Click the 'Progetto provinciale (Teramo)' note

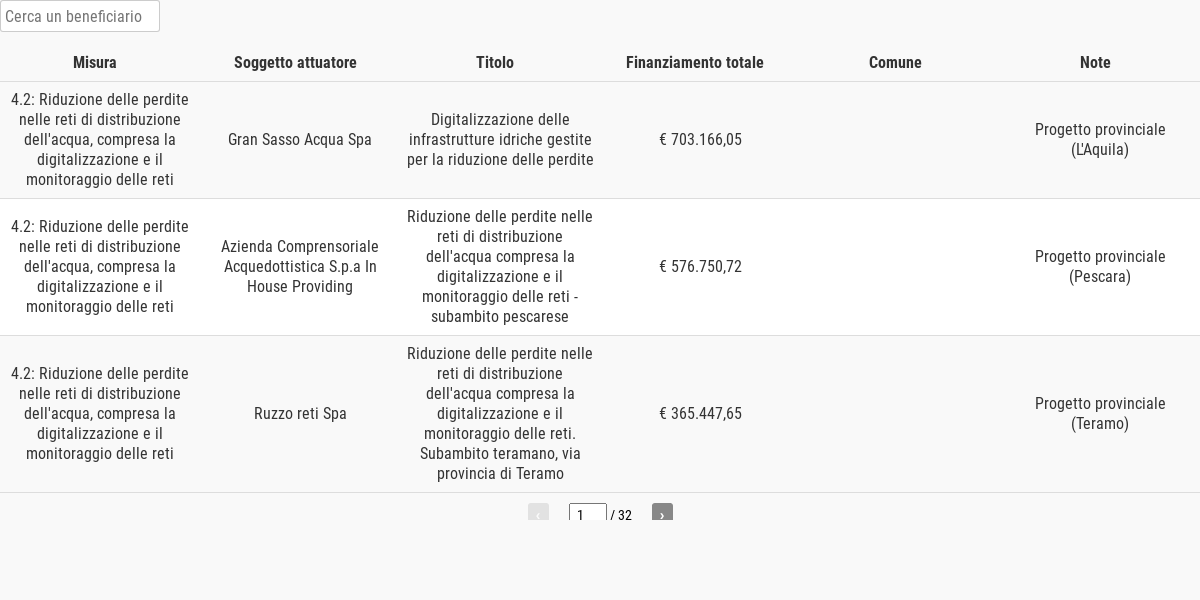coord(1100,413)
